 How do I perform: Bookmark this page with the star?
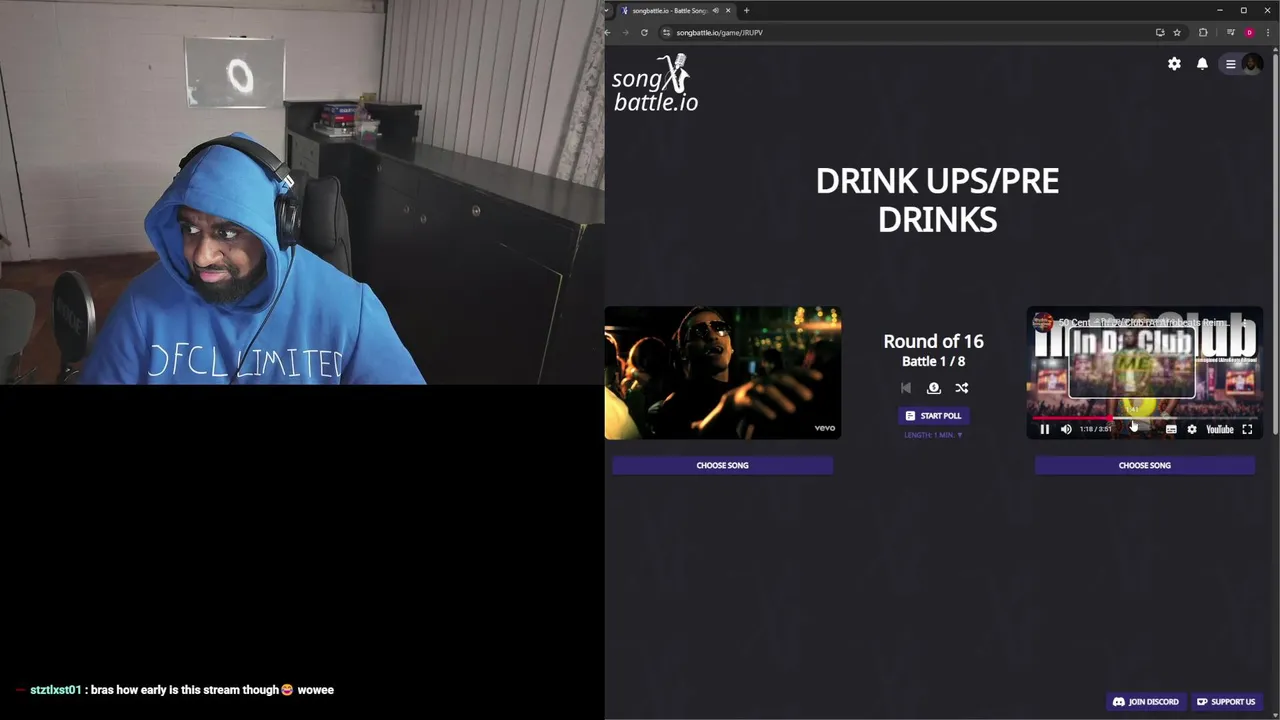(x=1177, y=32)
